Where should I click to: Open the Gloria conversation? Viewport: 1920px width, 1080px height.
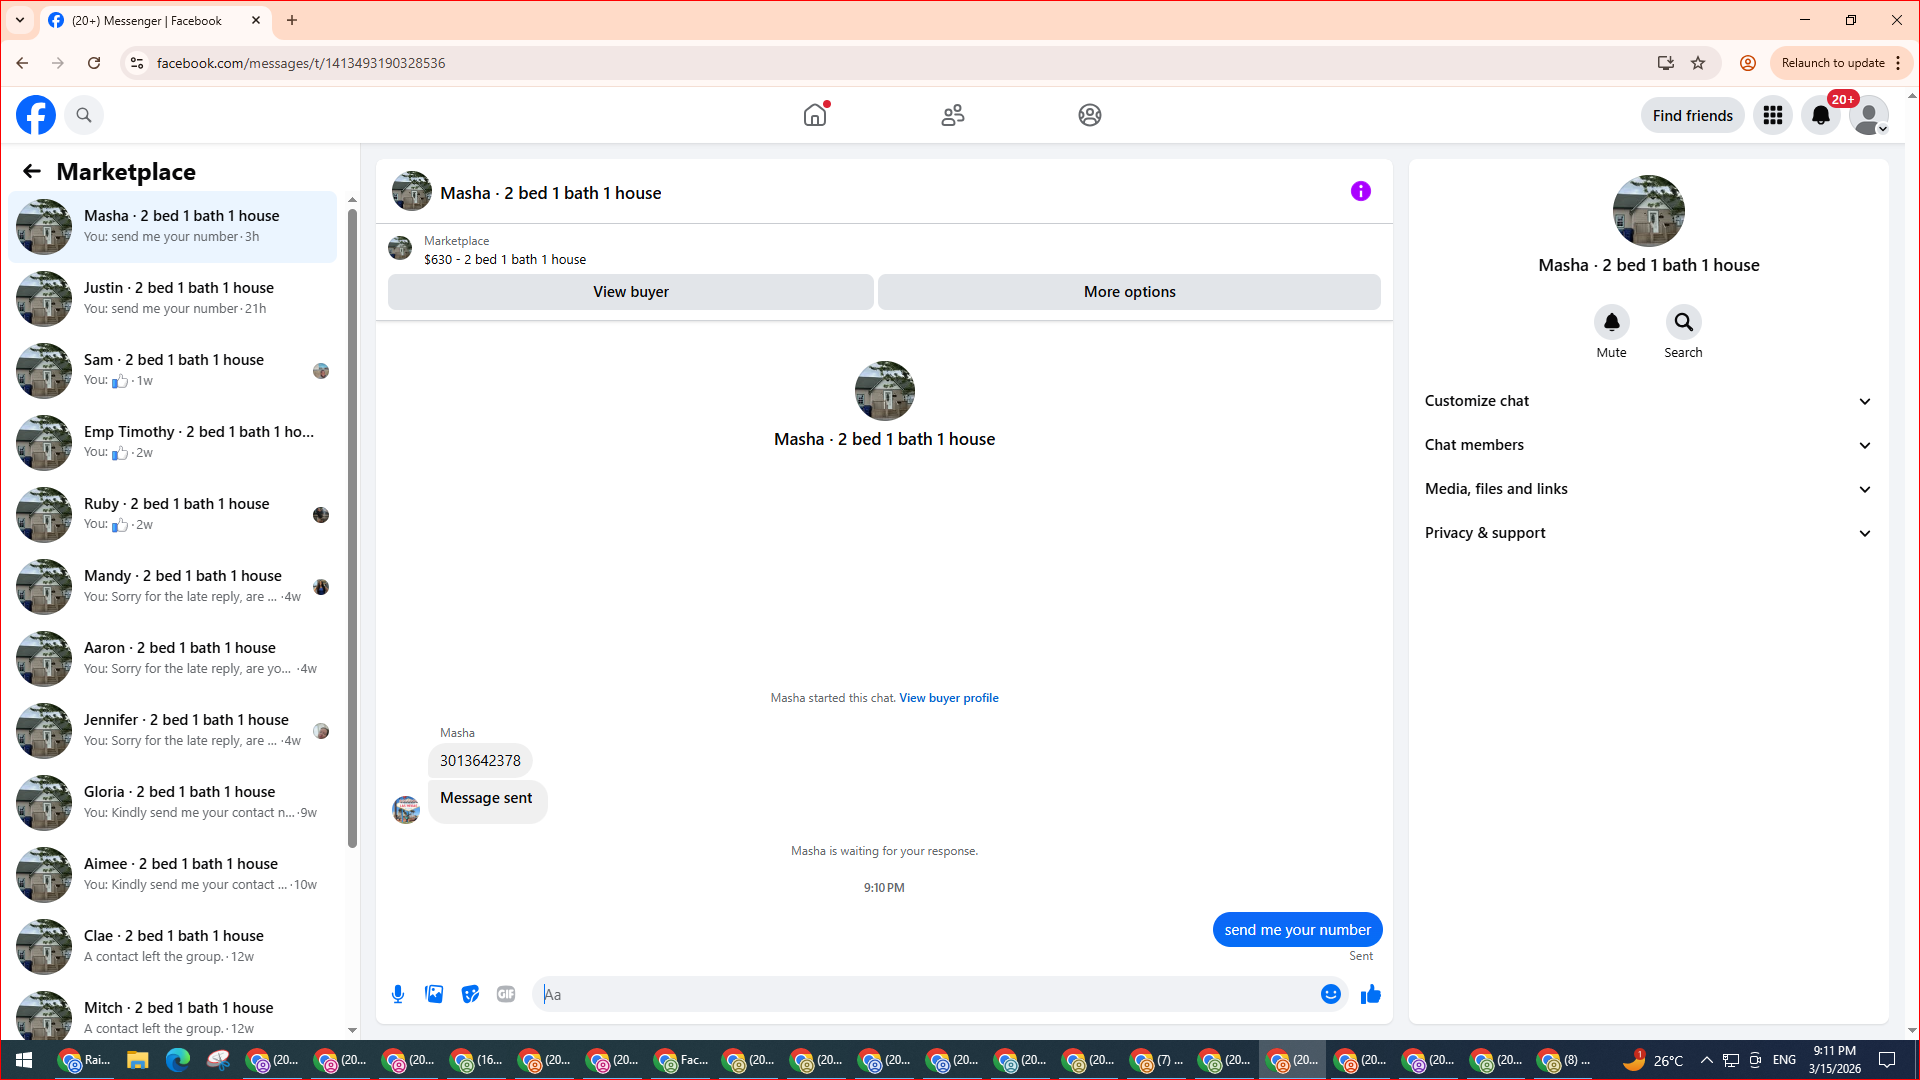(x=173, y=802)
